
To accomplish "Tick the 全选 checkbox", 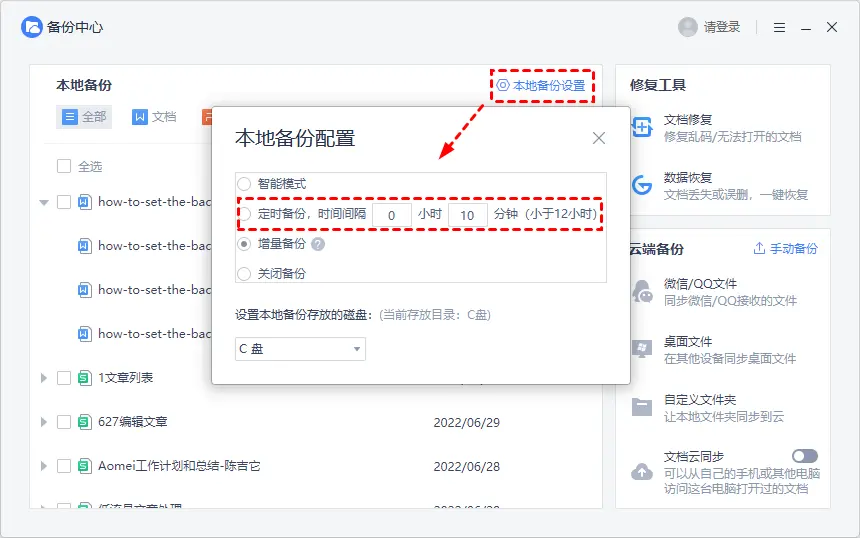I will [x=64, y=166].
